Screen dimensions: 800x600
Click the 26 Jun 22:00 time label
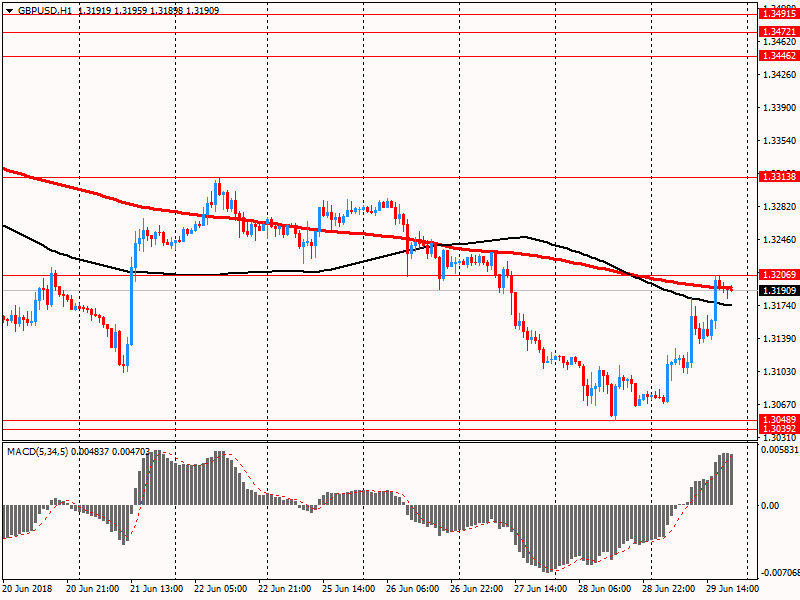click(476, 588)
